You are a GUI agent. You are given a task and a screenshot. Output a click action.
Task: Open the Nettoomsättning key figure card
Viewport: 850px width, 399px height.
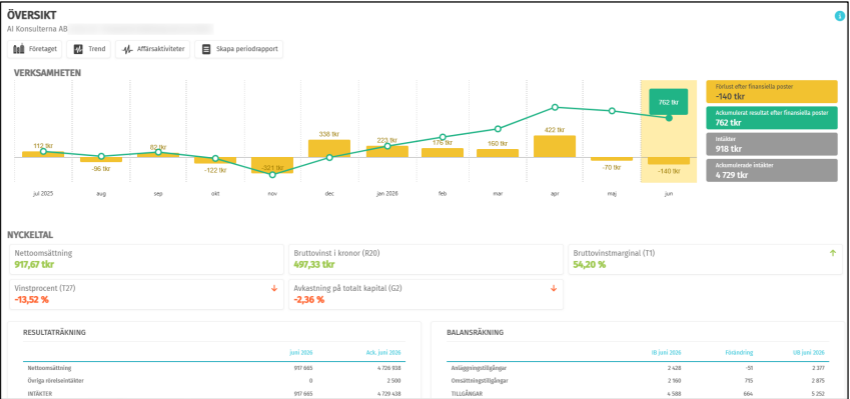tap(146, 259)
